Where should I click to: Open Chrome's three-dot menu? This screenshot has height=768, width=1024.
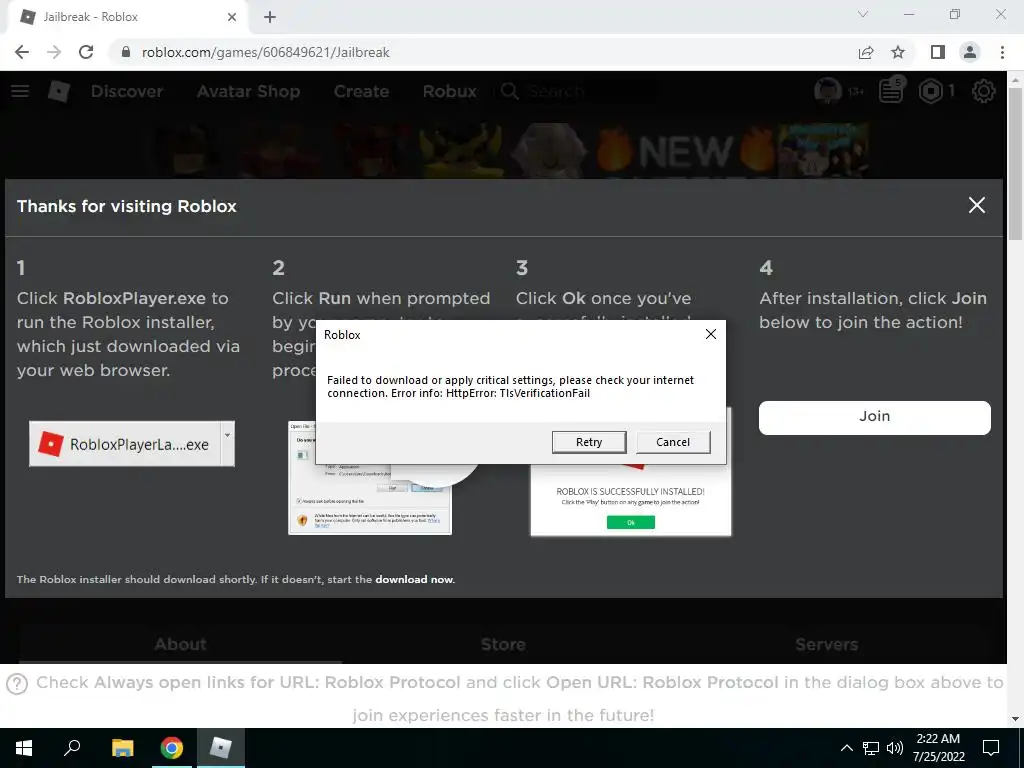tap(1002, 52)
